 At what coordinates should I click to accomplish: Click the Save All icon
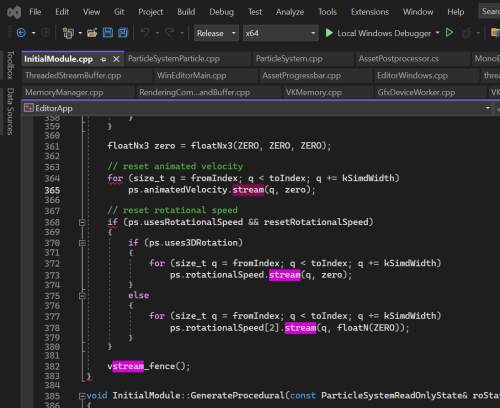123,33
